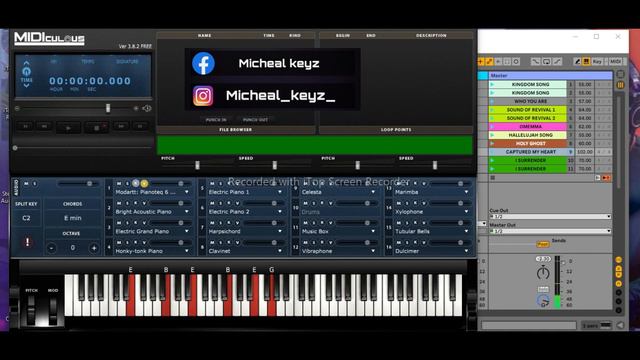The height and width of the screenshot is (360, 640).
Task: Toggle solo on the AUDIO channel
Action: pyautogui.click(x=35, y=184)
